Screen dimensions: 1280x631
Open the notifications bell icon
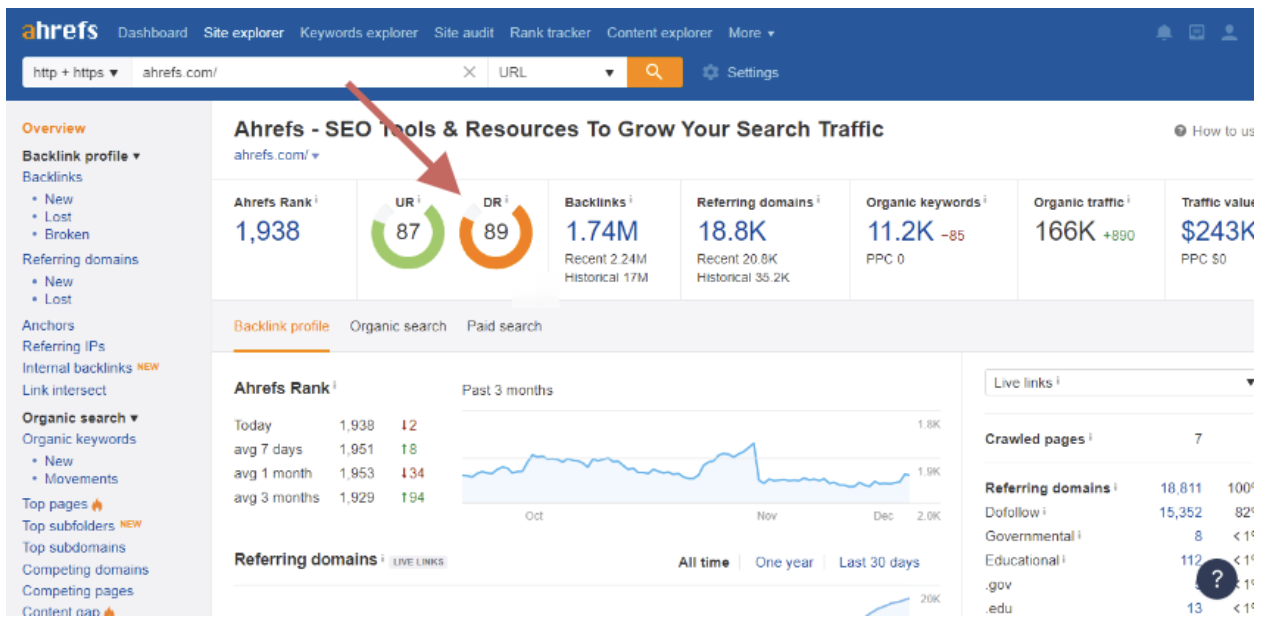click(x=1164, y=32)
